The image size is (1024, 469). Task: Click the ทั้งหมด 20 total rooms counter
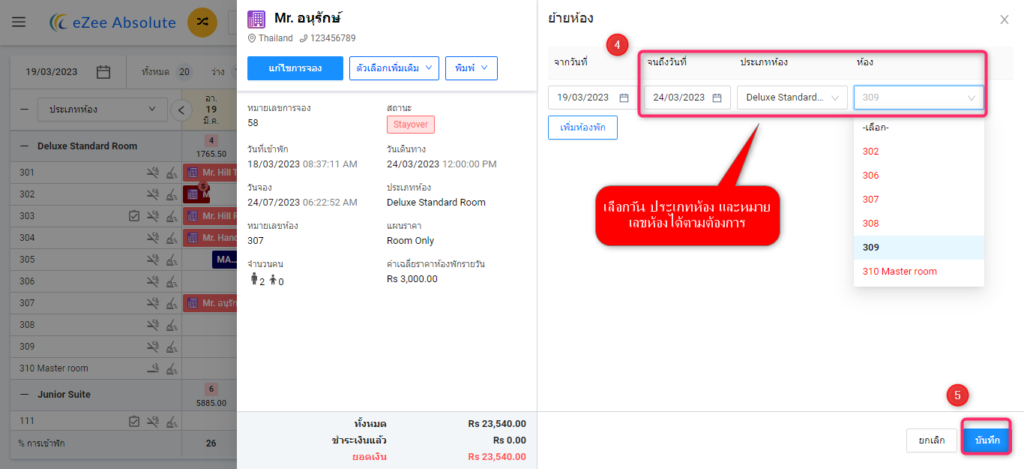(x=167, y=72)
